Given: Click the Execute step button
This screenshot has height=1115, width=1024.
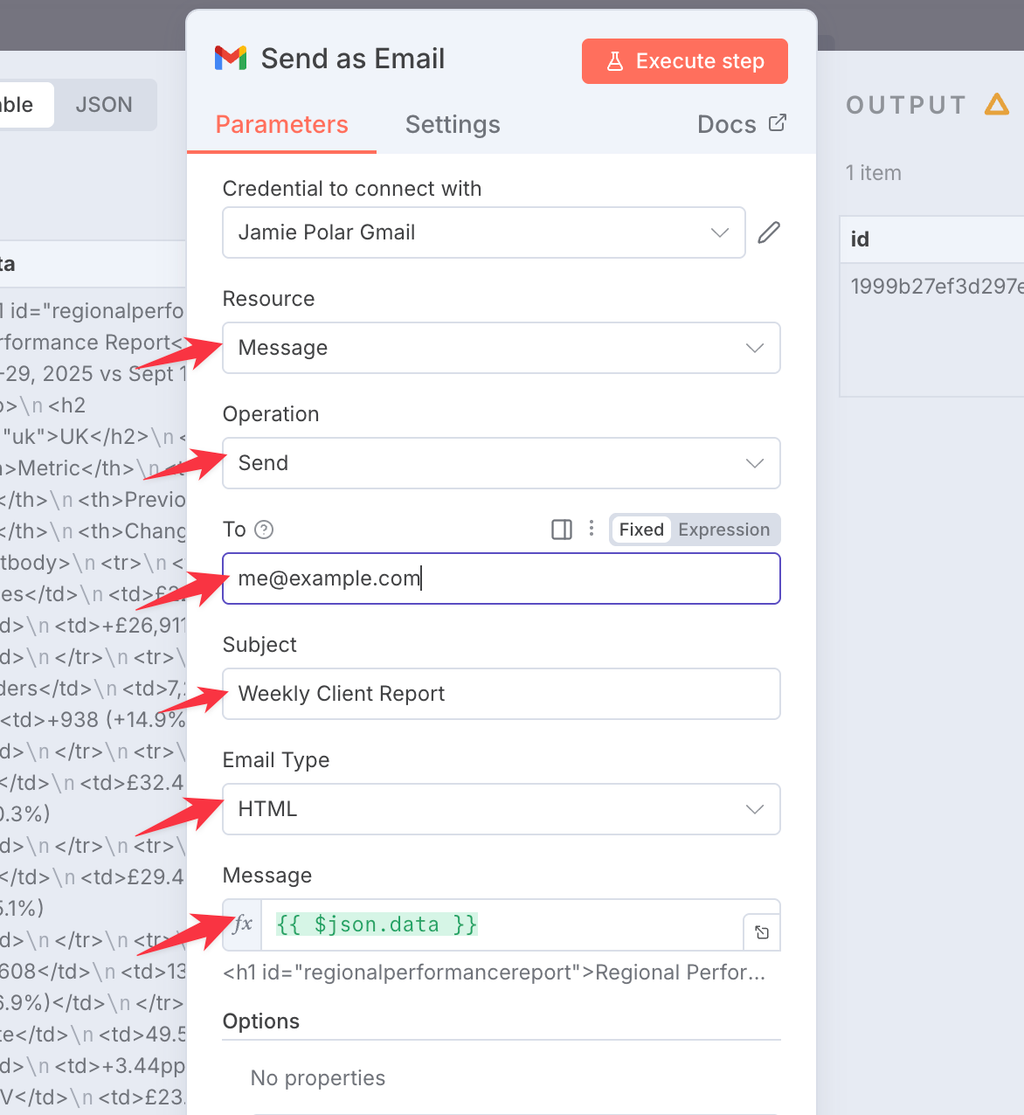Looking at the screenshot, I should click(684, 61).
